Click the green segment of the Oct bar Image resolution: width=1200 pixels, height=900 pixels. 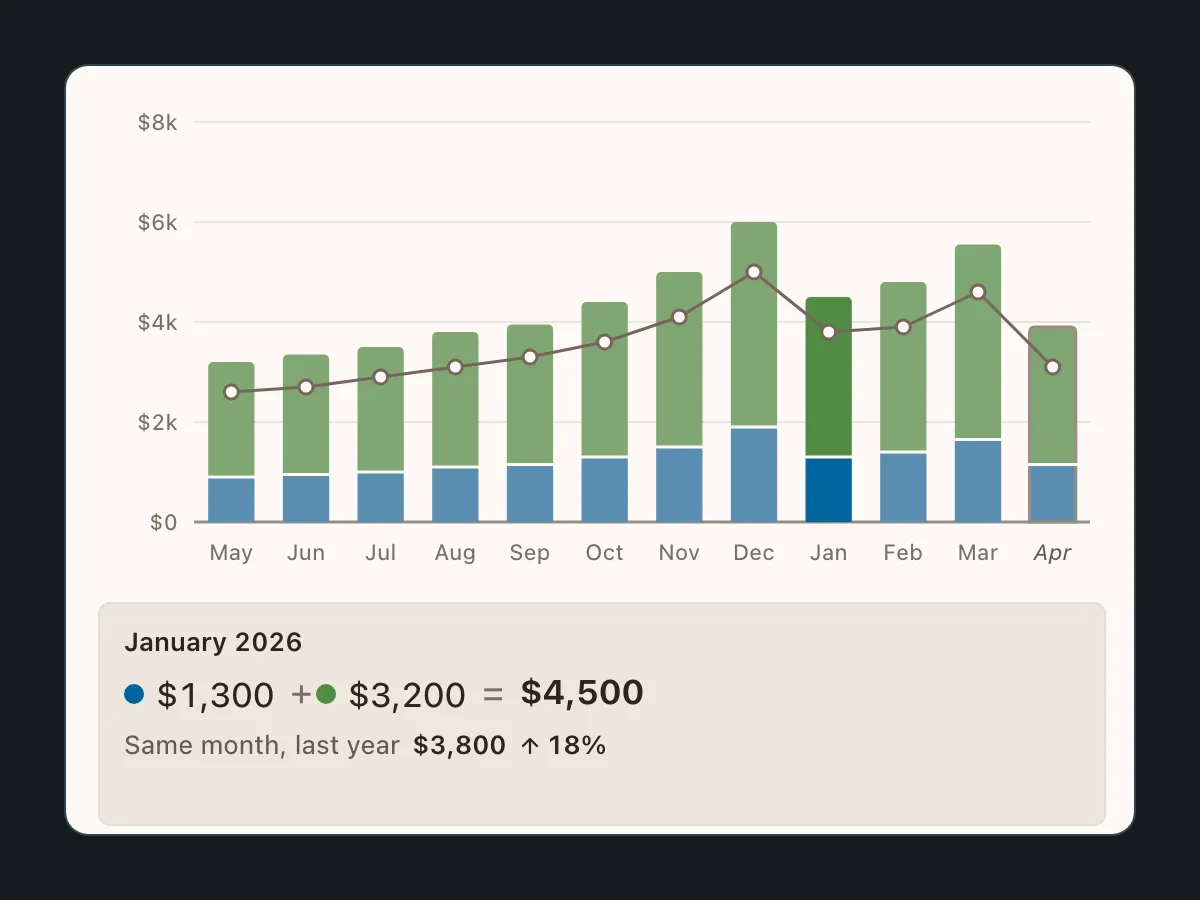point(605,379)
